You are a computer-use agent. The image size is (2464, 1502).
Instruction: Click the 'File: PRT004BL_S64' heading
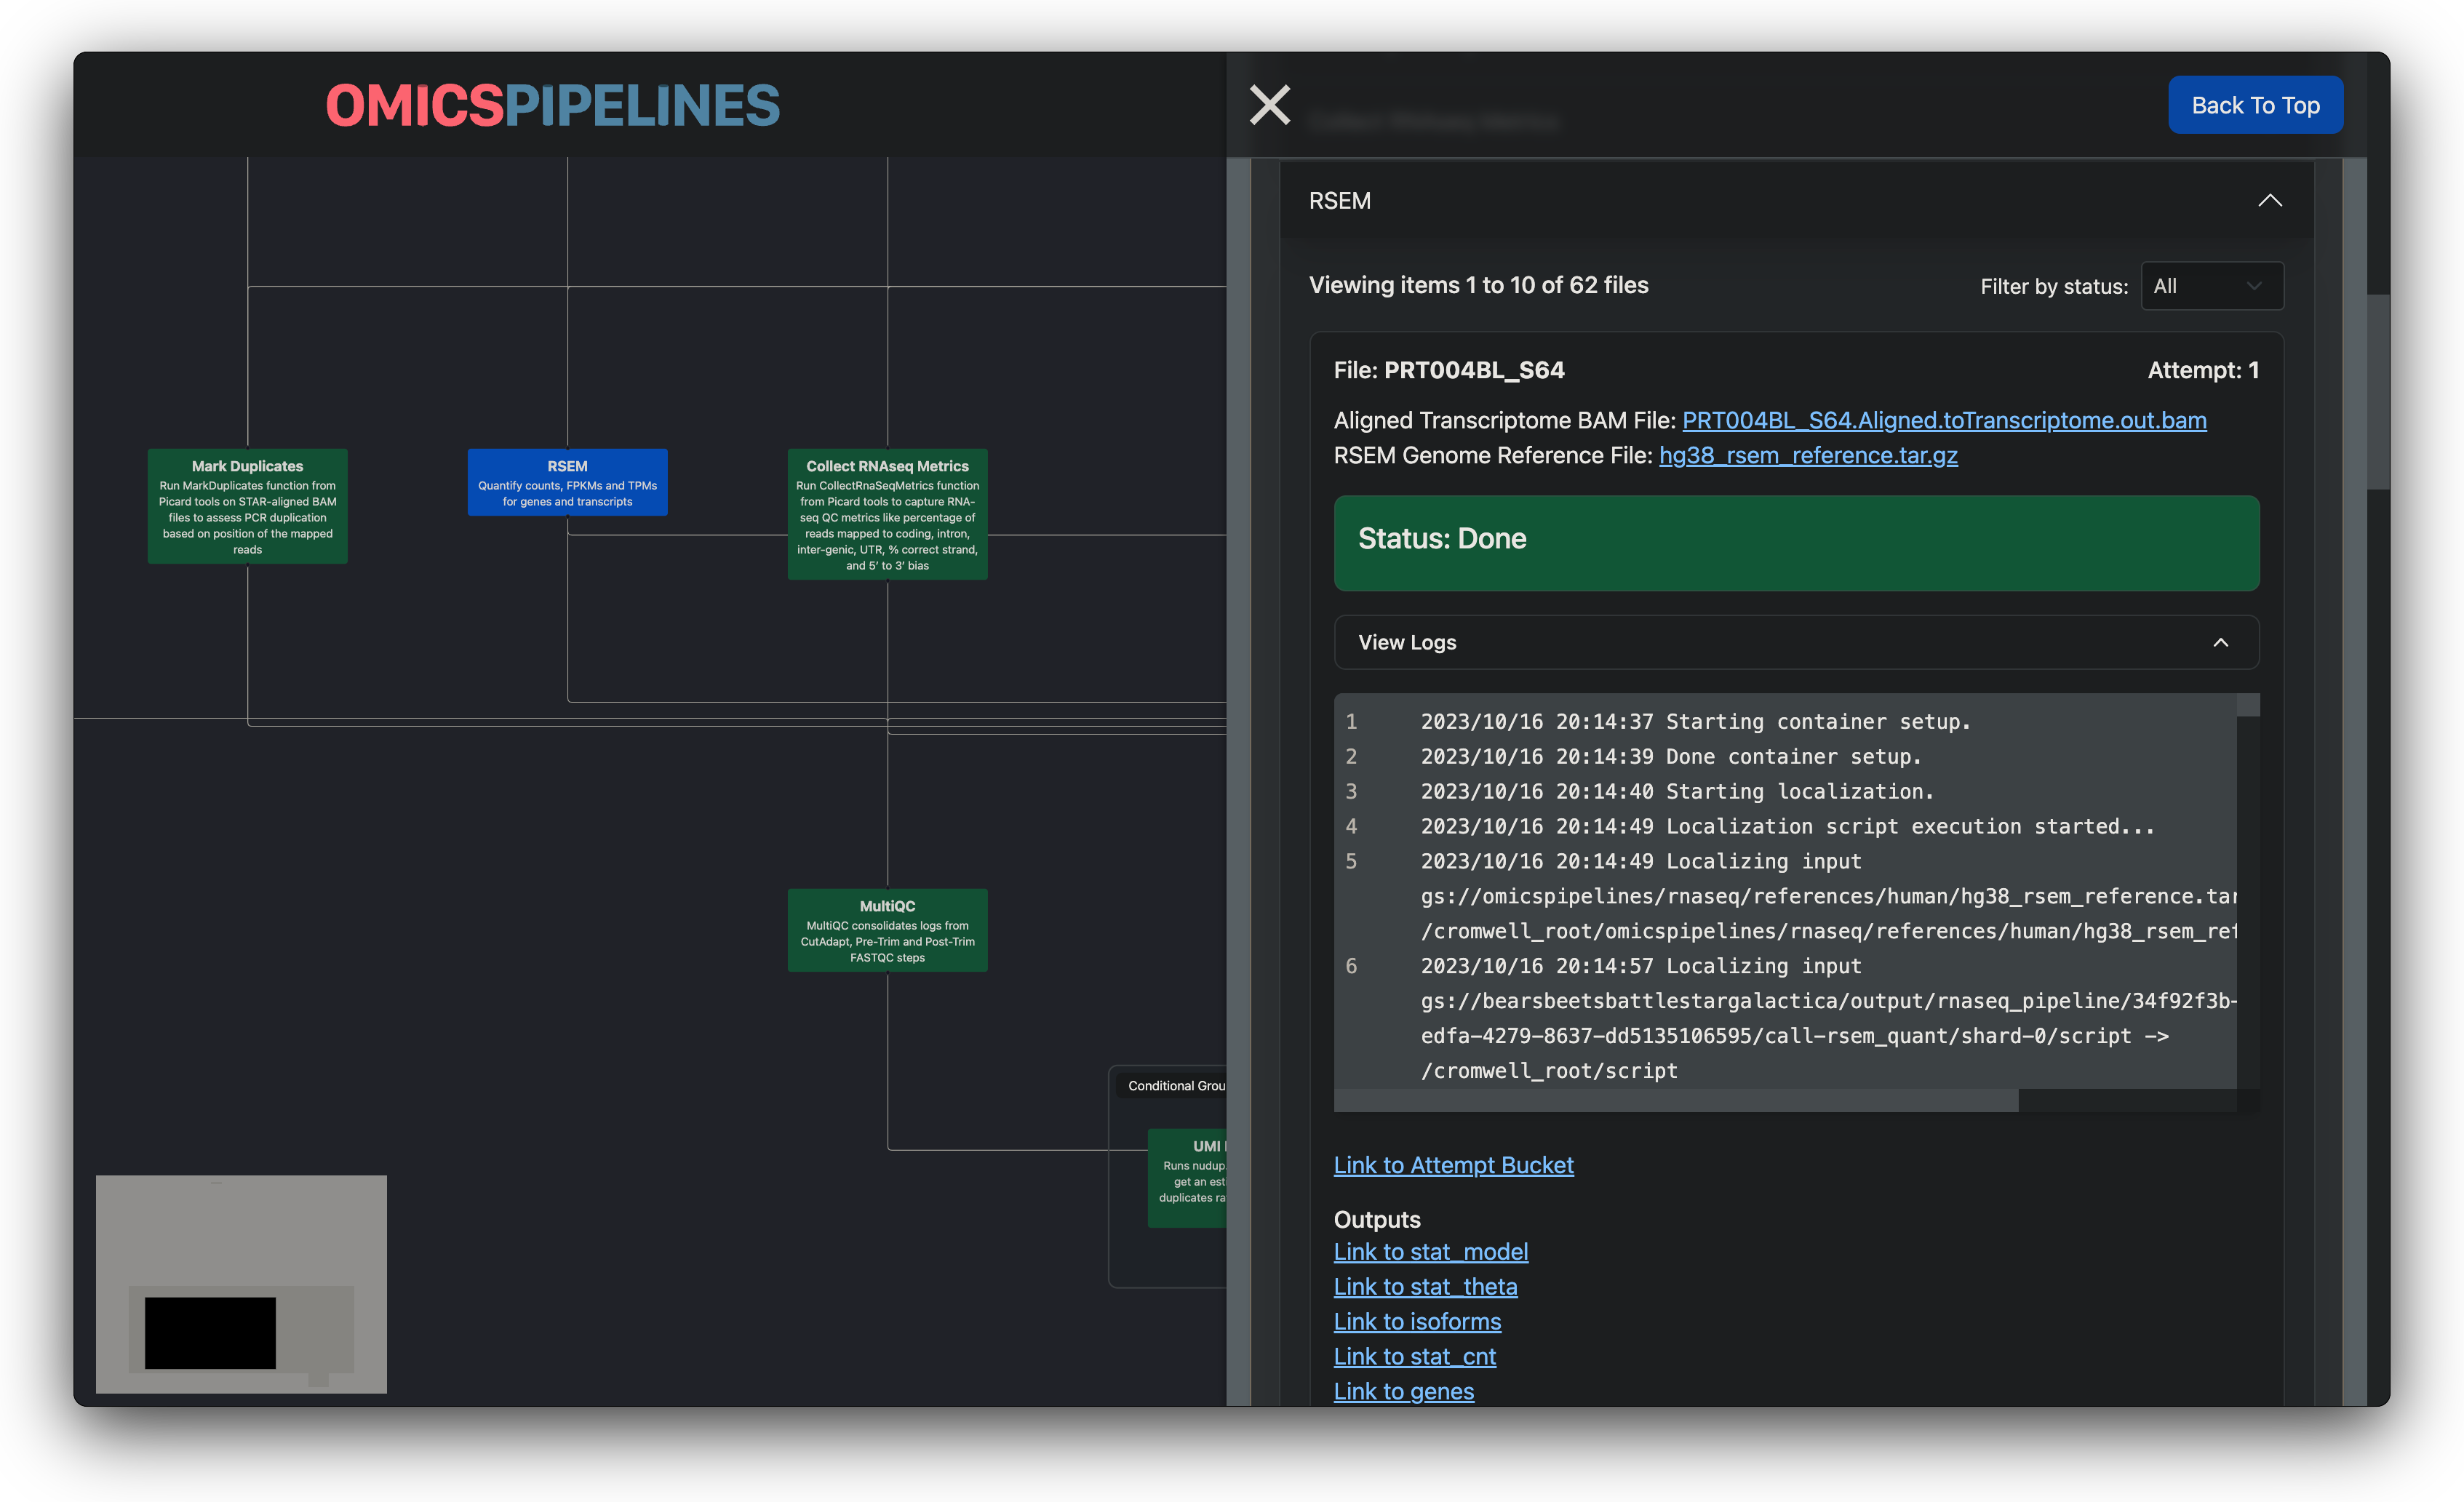(1449, 370)
